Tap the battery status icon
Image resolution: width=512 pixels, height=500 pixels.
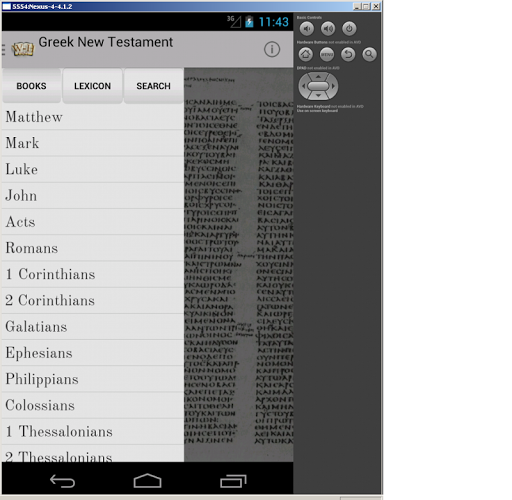(x=249, y=22)
